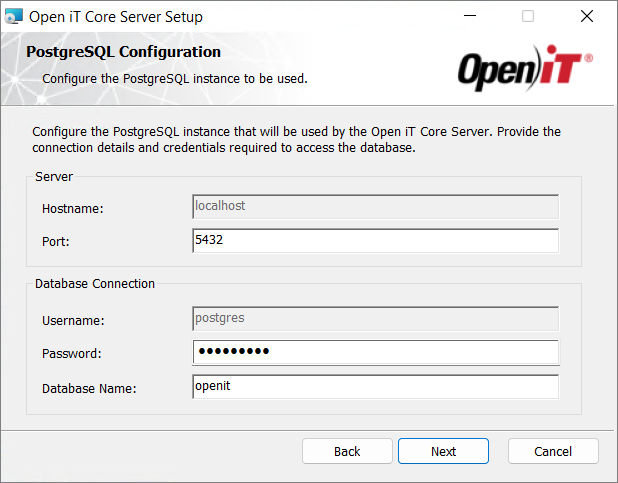
Task: Click the 'Hostname:' label
Action: [x=73, y=209]
